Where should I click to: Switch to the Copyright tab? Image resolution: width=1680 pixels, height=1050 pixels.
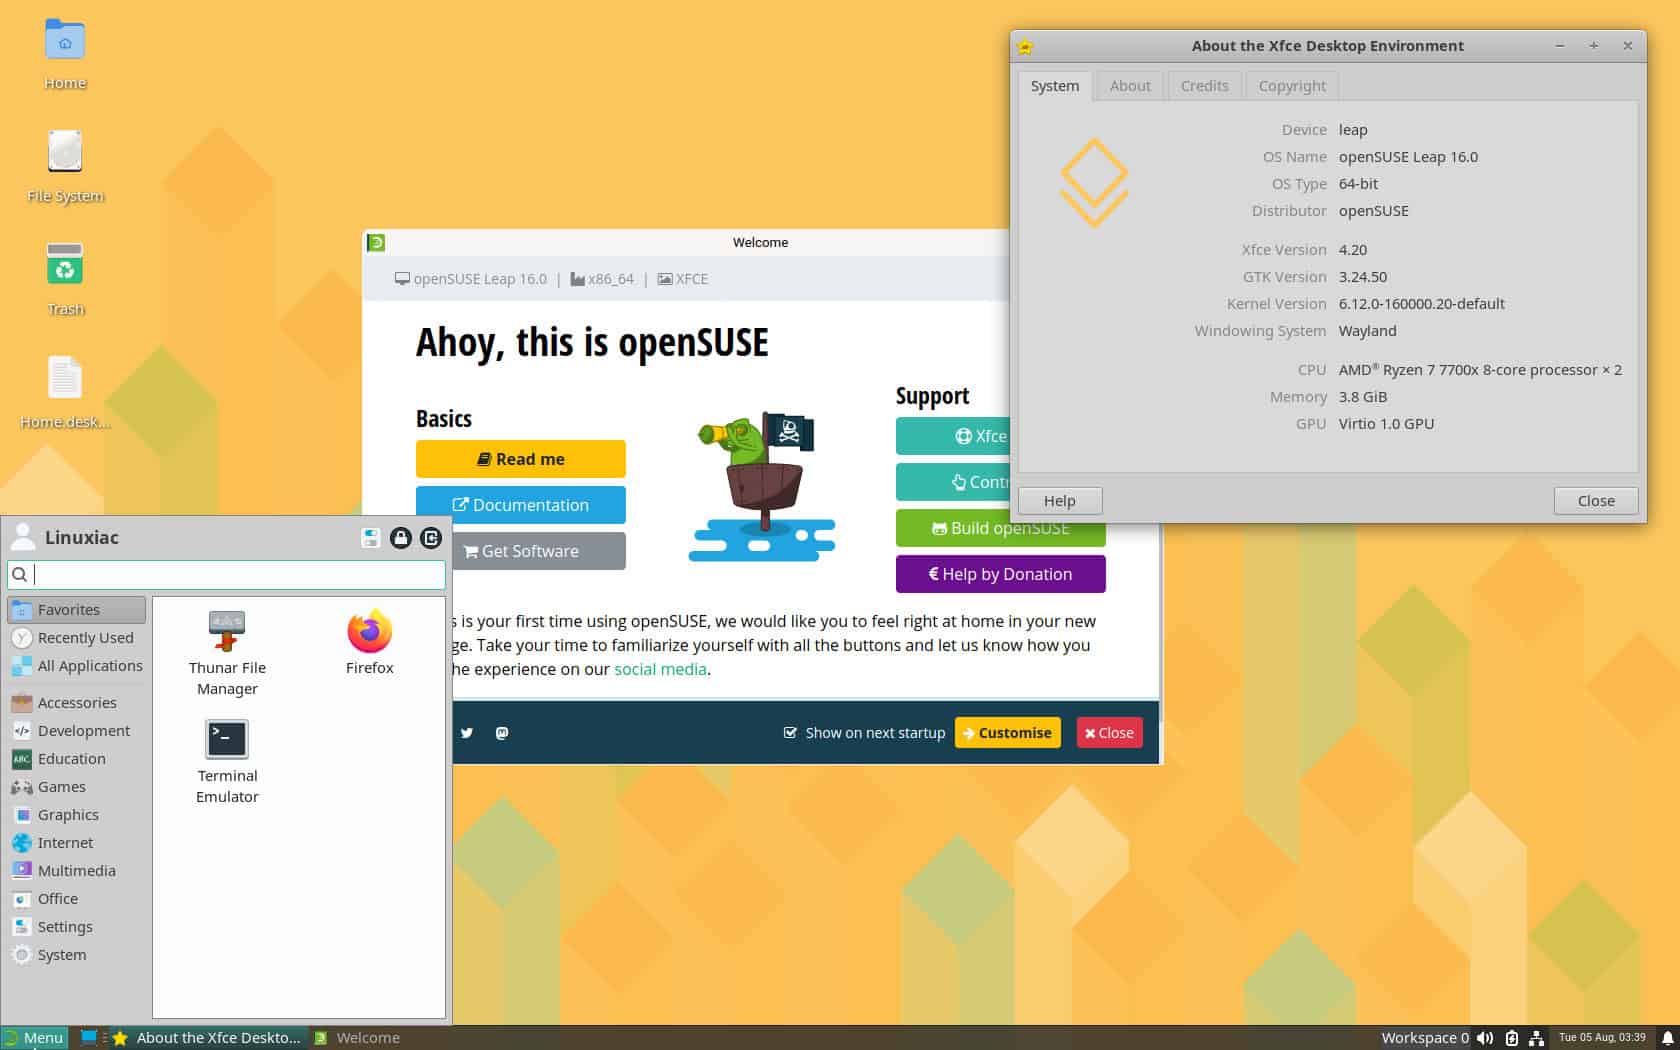[x=1291, y=86]
